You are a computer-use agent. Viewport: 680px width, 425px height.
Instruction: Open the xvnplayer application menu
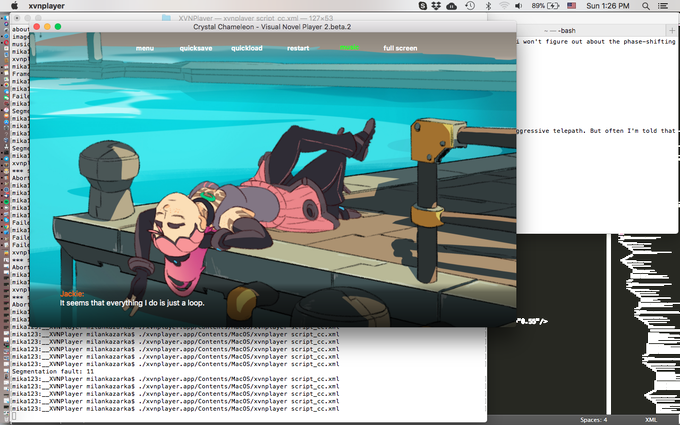pos(47,6)
